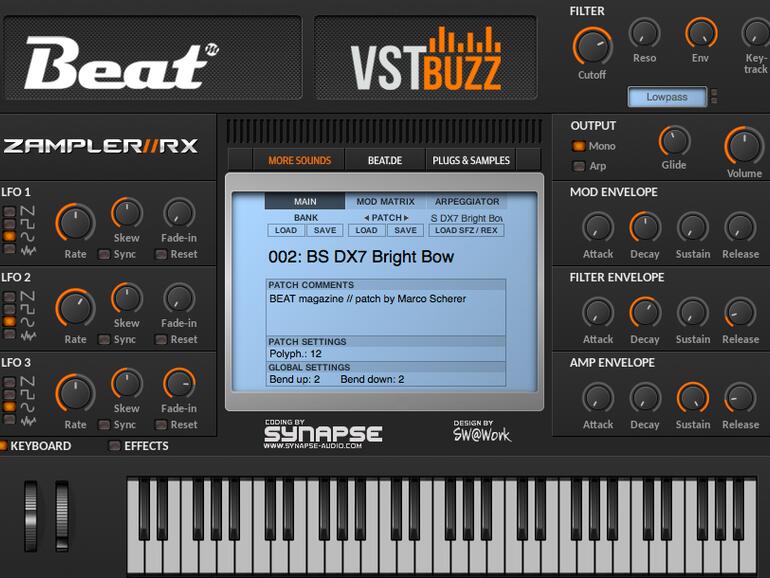Click bank SAVE button

(325, 230)
